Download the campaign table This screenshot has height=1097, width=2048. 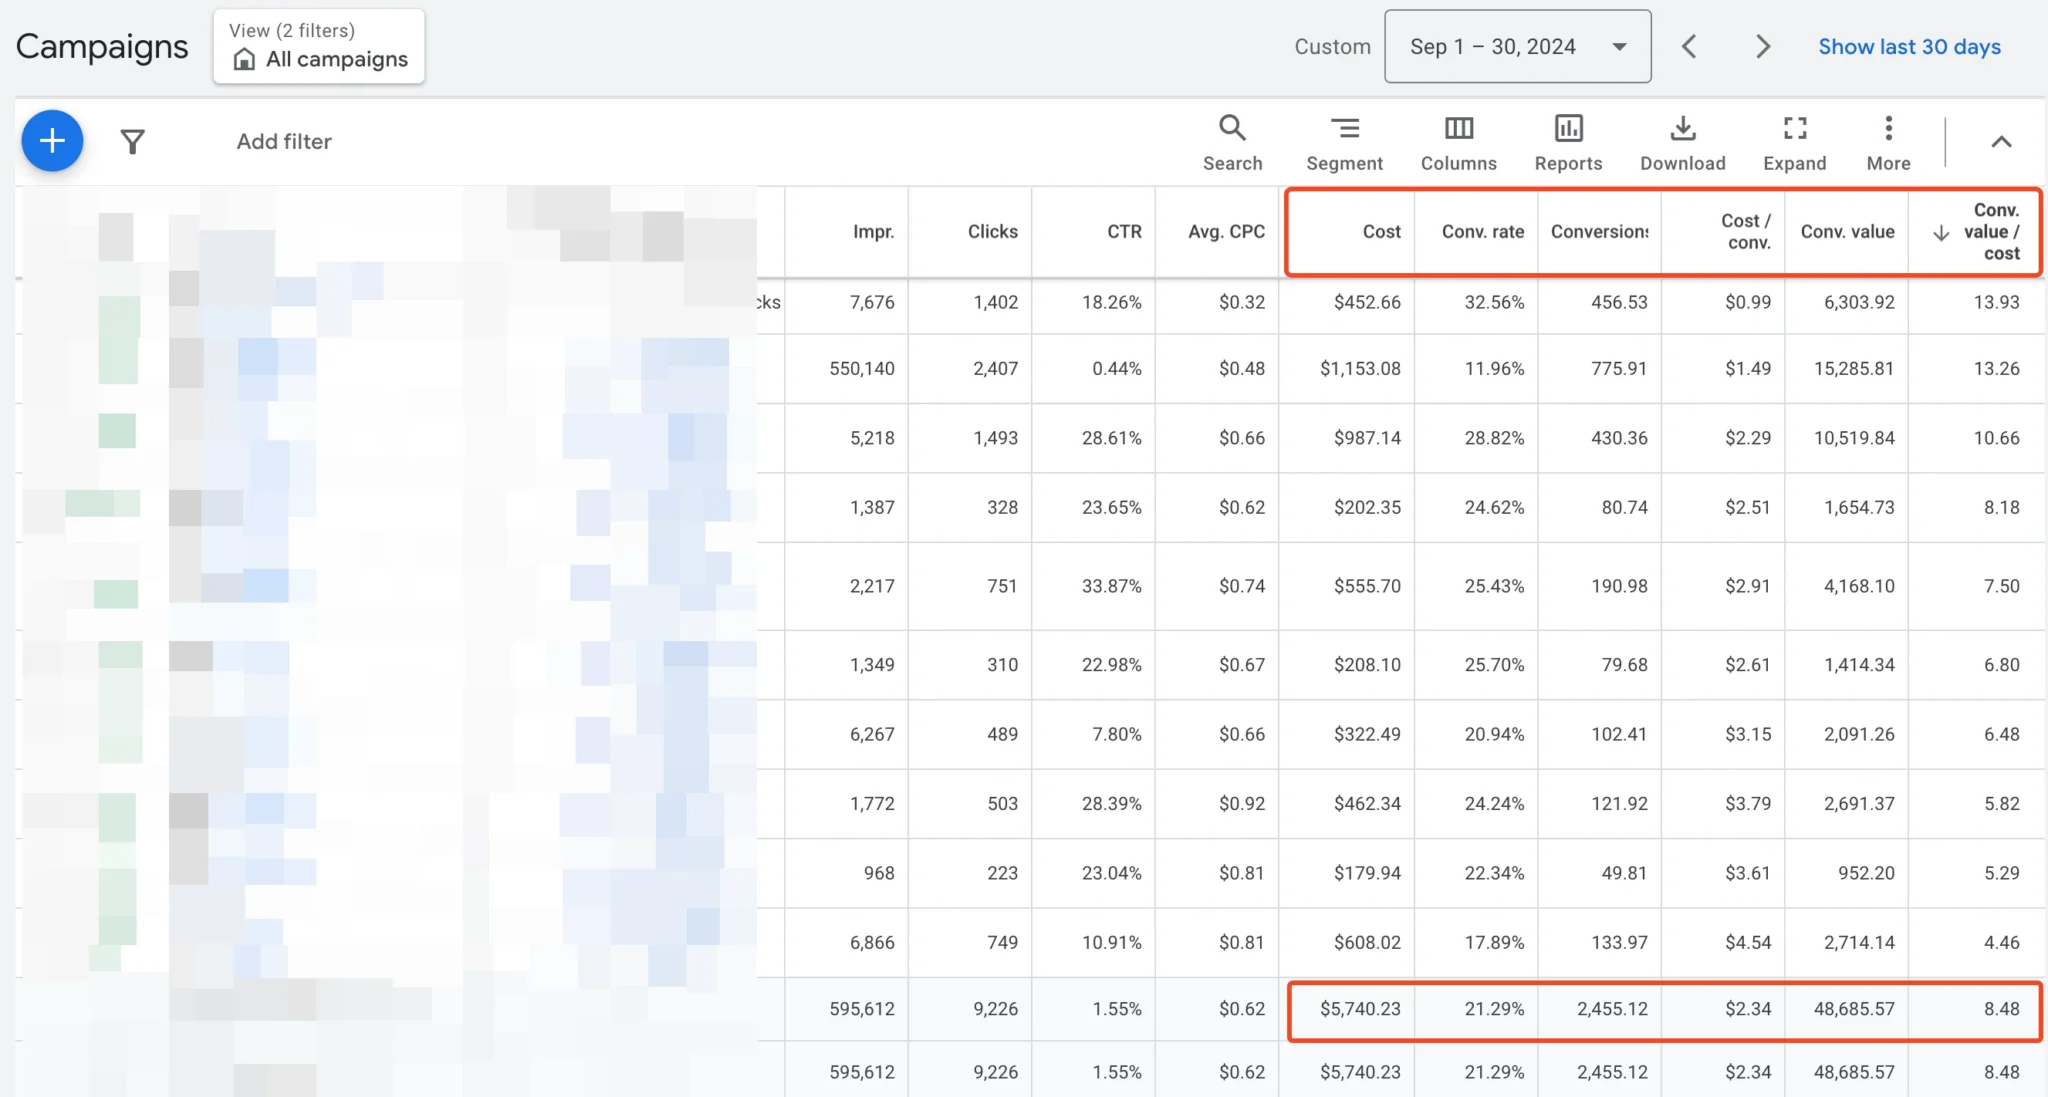(x=1682, y=142)
